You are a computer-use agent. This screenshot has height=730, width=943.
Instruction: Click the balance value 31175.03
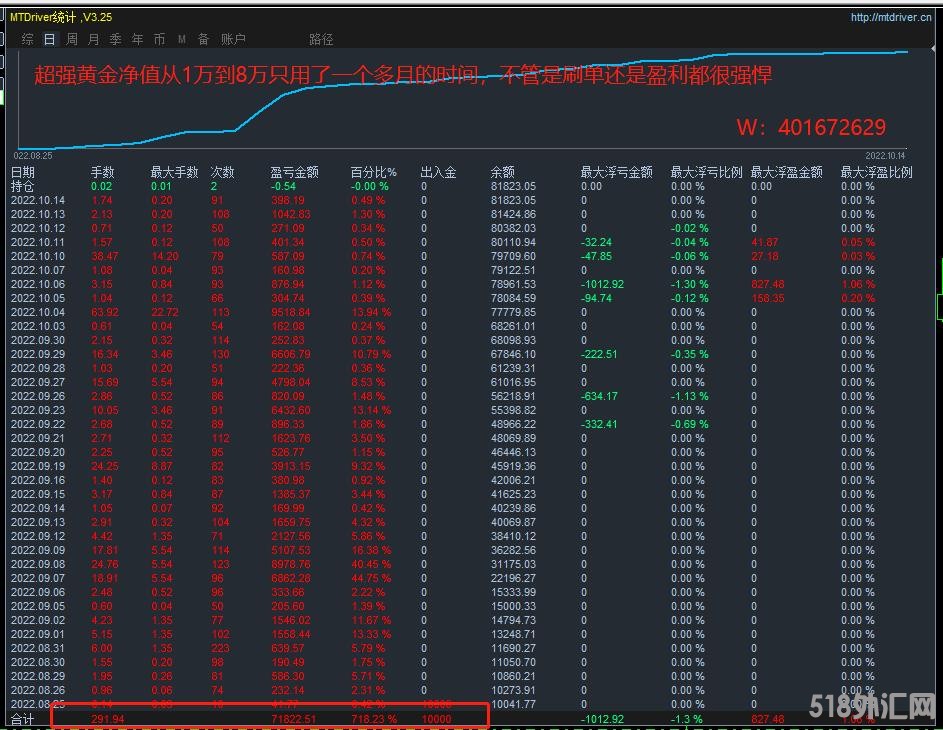click(x=513, y=564)
